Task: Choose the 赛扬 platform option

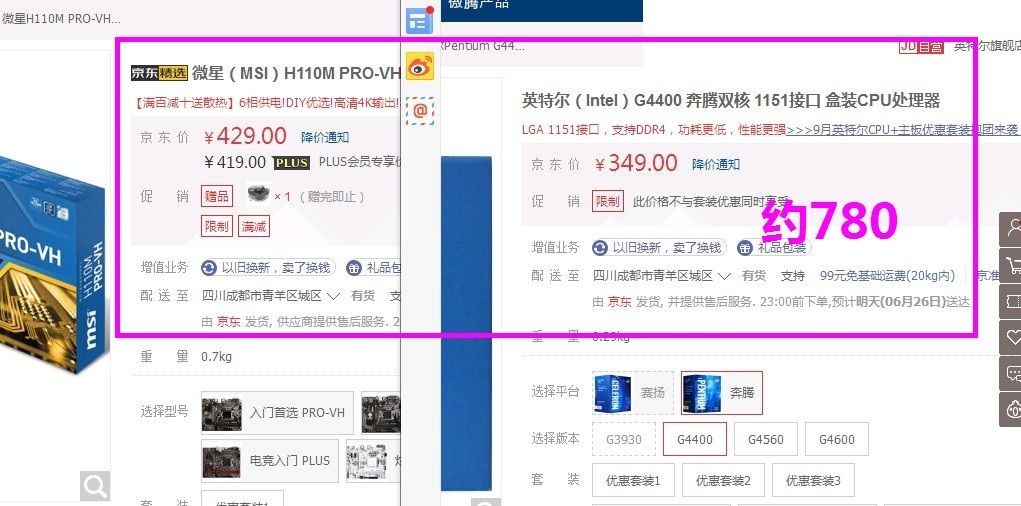Action: pyautogui.click(x=633, y=393)
